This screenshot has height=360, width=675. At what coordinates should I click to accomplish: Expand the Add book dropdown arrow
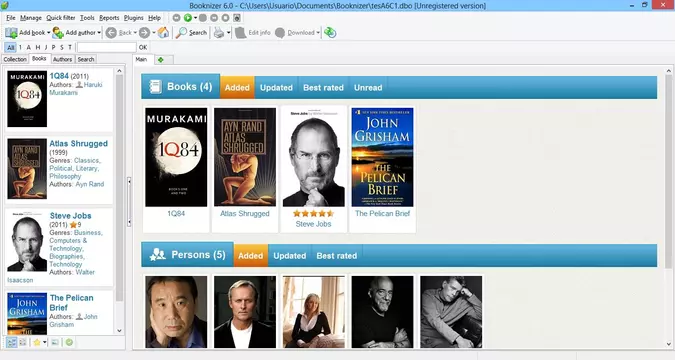49,33
